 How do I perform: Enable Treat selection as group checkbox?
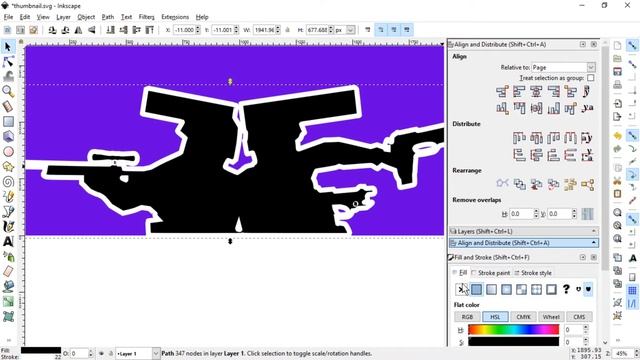pos(590,78)
